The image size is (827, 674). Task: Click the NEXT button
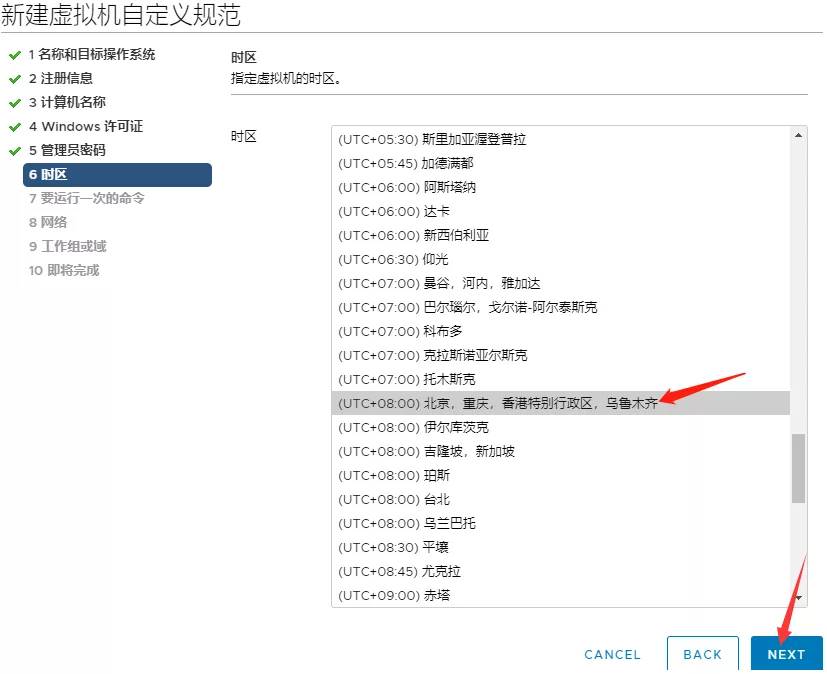click(786, 654)
